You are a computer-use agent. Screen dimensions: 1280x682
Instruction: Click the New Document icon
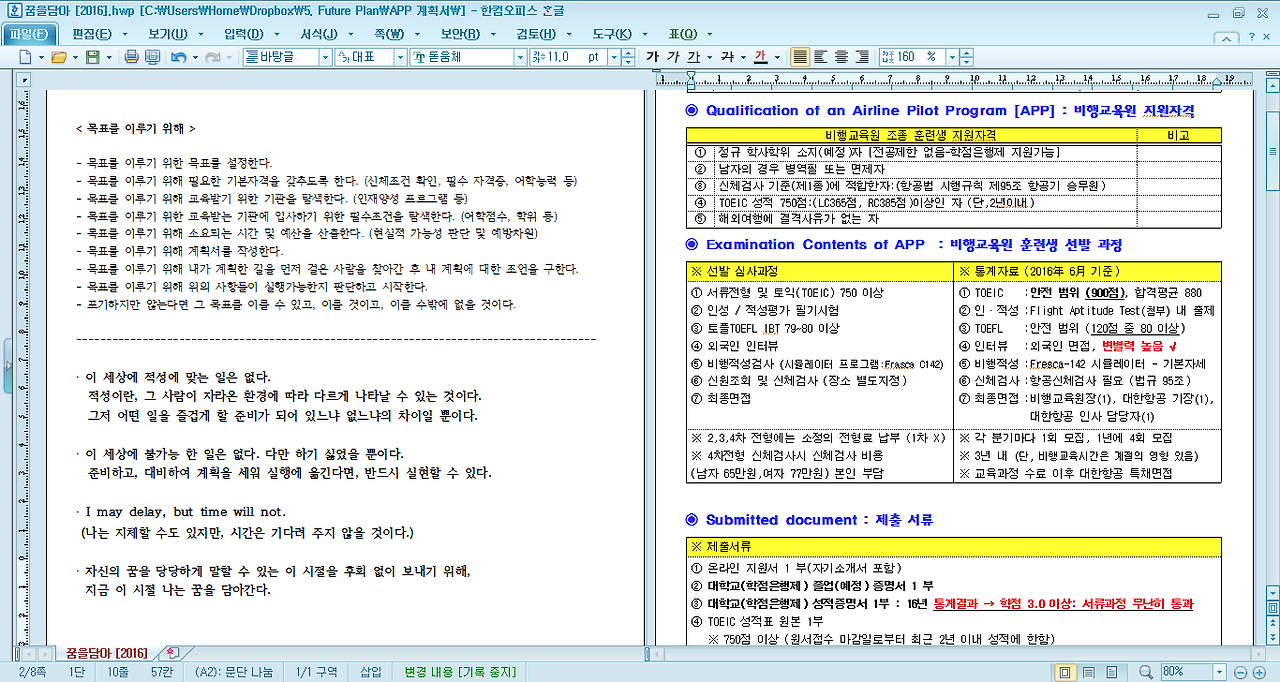(x=25, y=58)
